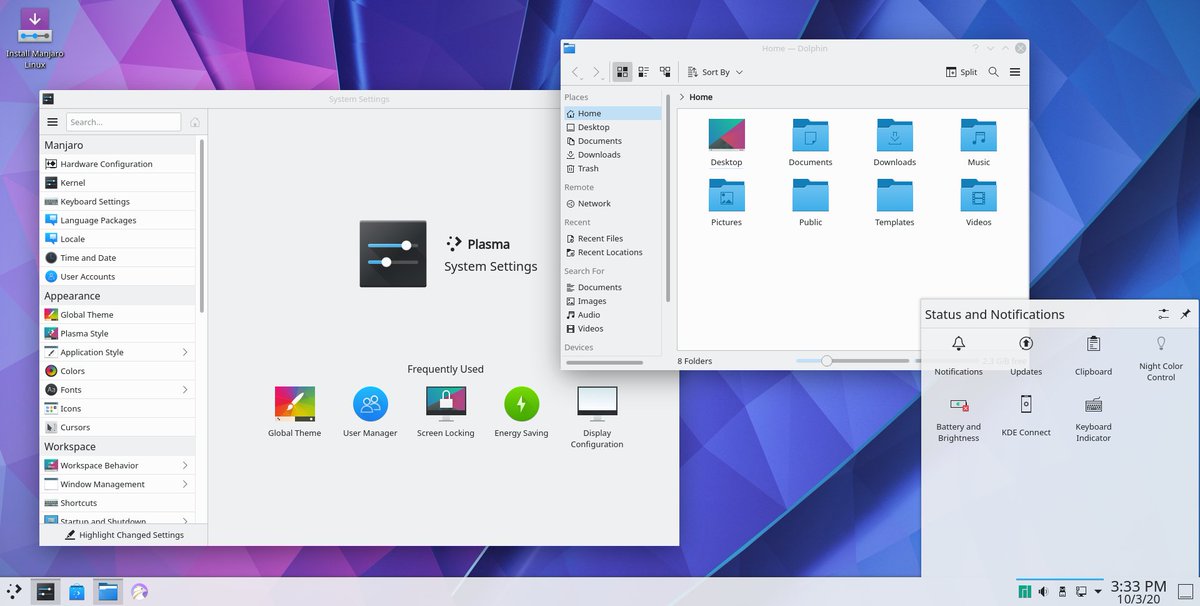Open Recent Files in Dolphin sidebar
Viewport: 1200px width, 606px height.
click(611, 238)
